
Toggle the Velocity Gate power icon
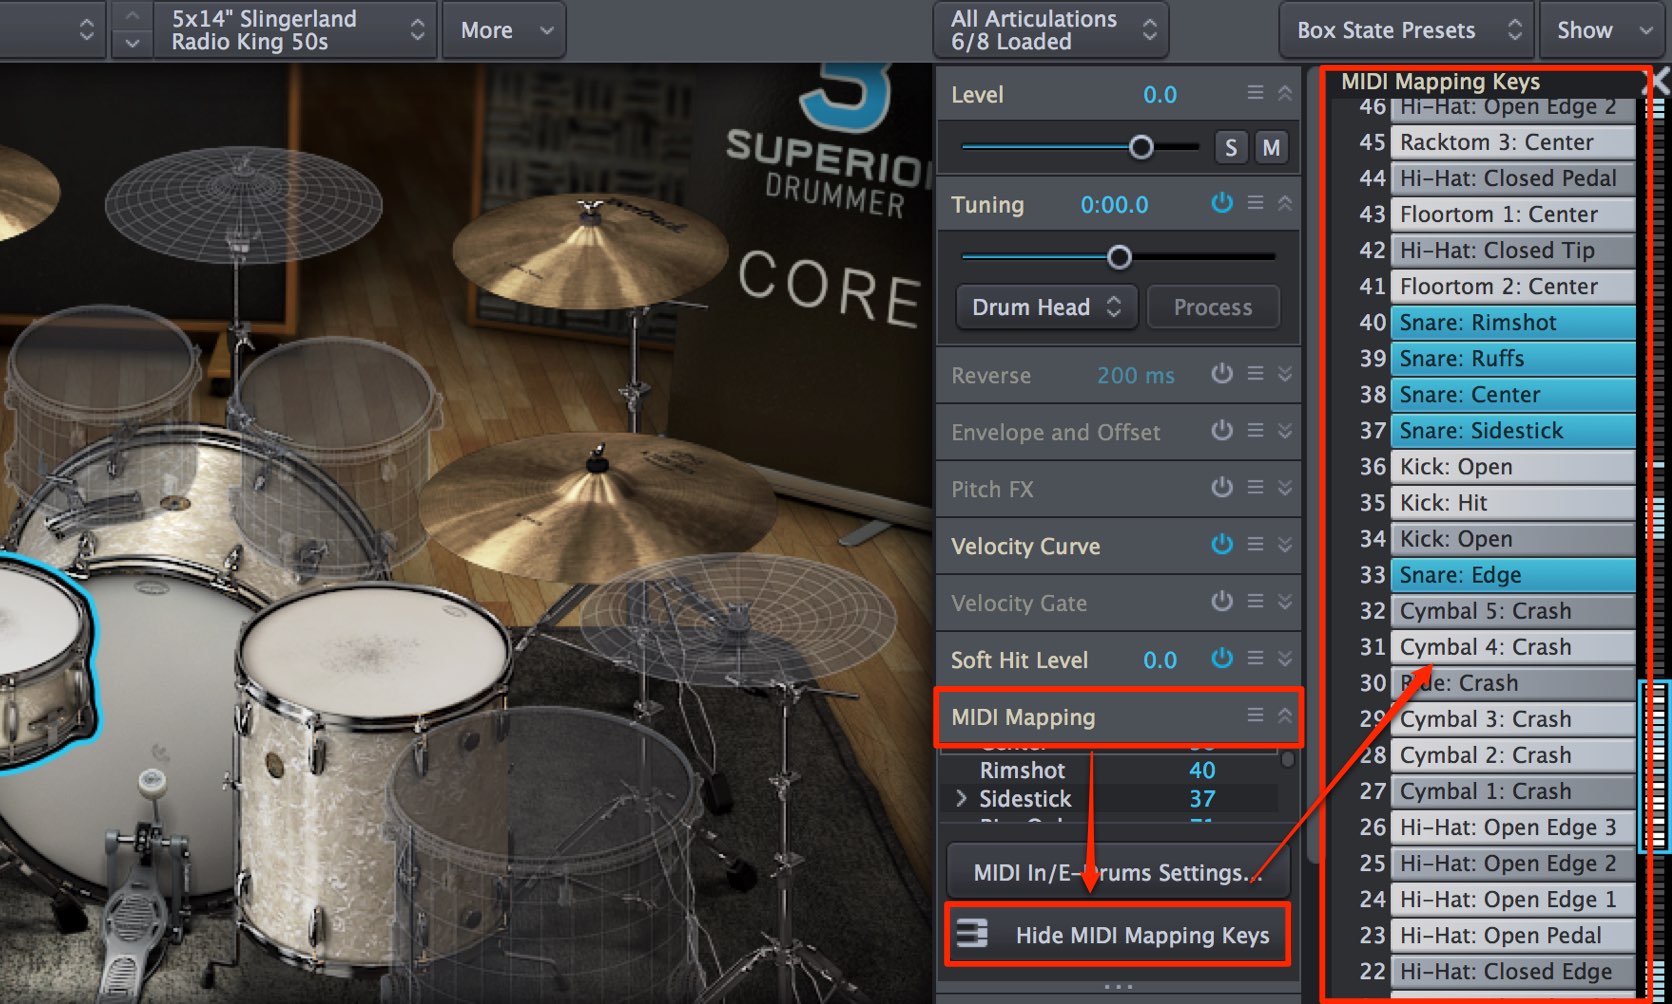point(1222,601)
